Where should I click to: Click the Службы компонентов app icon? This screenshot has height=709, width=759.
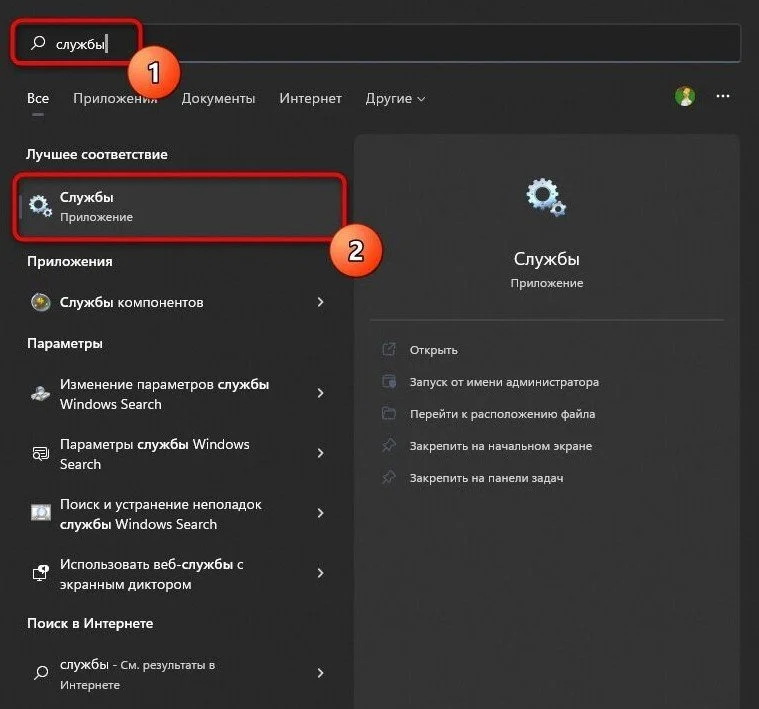point(41,302)
